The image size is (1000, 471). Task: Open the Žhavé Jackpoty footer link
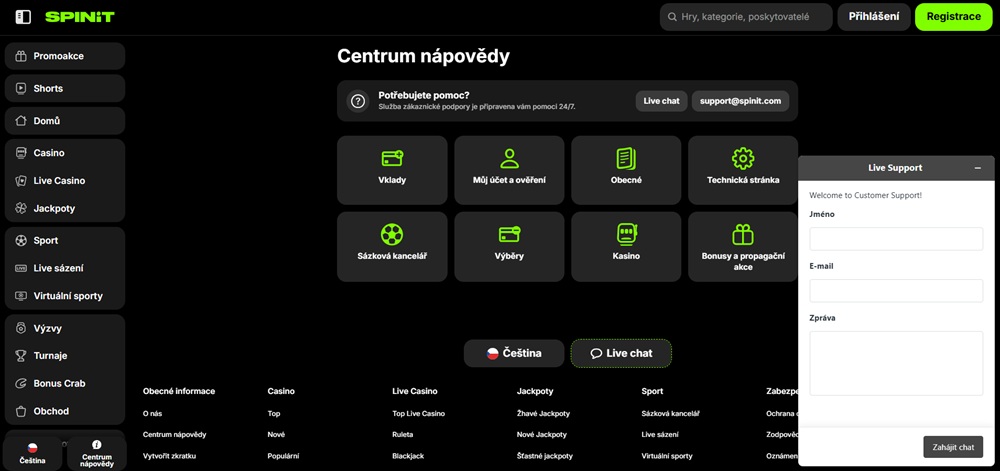point(543,413)
